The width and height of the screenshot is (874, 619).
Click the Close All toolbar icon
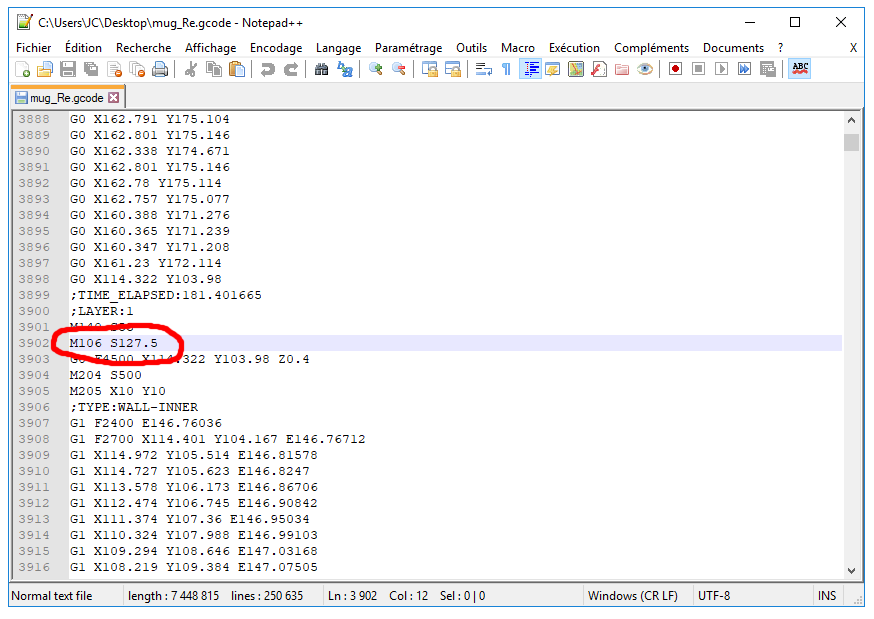coord(137,69)
